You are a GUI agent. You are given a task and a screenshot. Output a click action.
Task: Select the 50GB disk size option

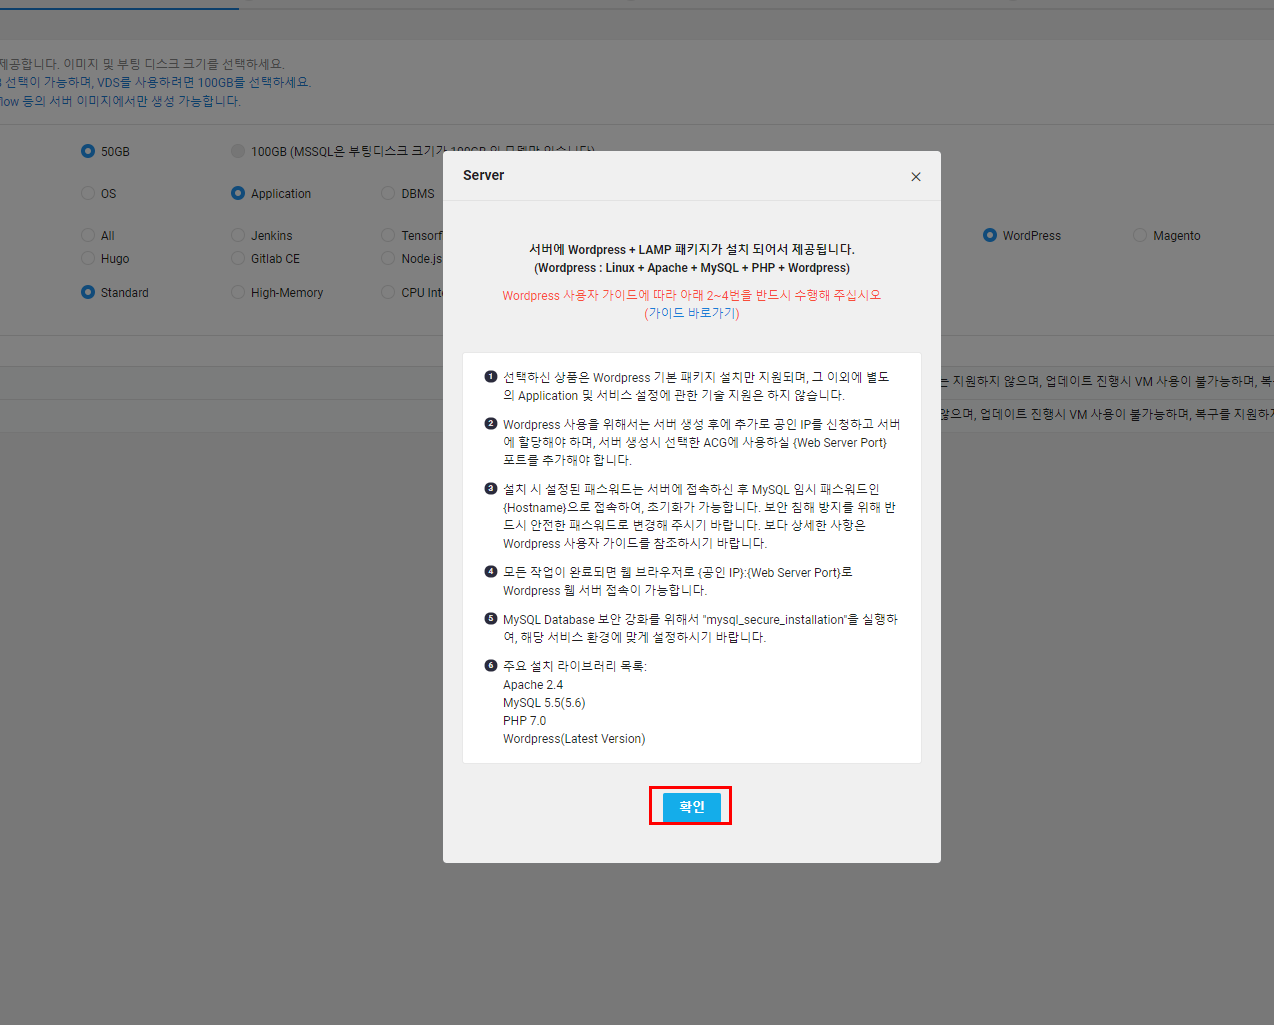point(88,151)
